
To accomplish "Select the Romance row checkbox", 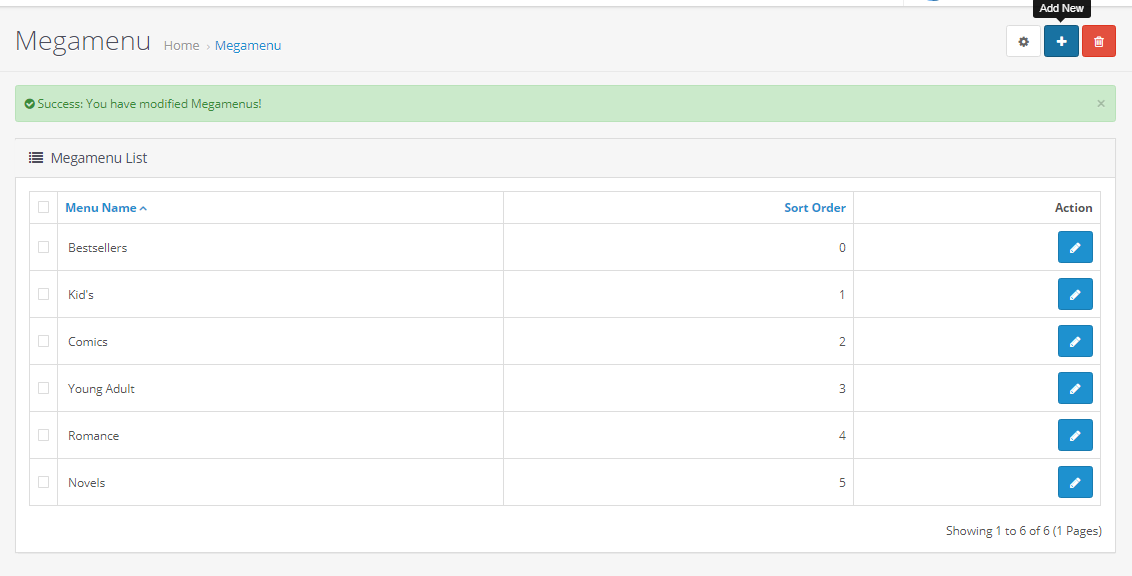I will coord(43,435).
